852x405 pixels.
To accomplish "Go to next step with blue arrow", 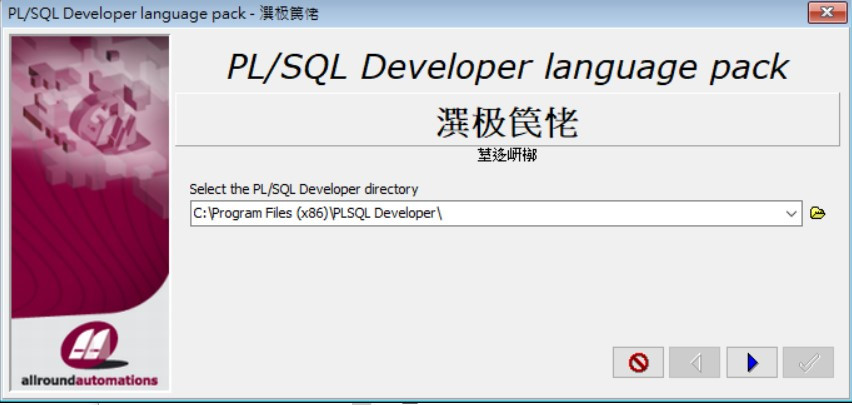I will pos(752,362).
